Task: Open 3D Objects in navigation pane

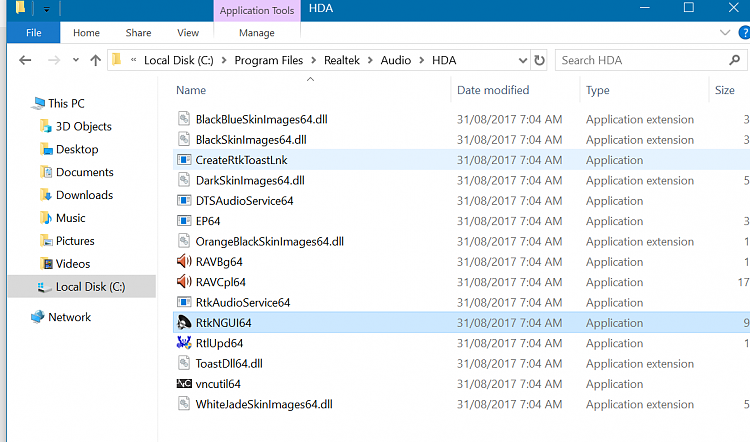Action: [x=84, y=126]
